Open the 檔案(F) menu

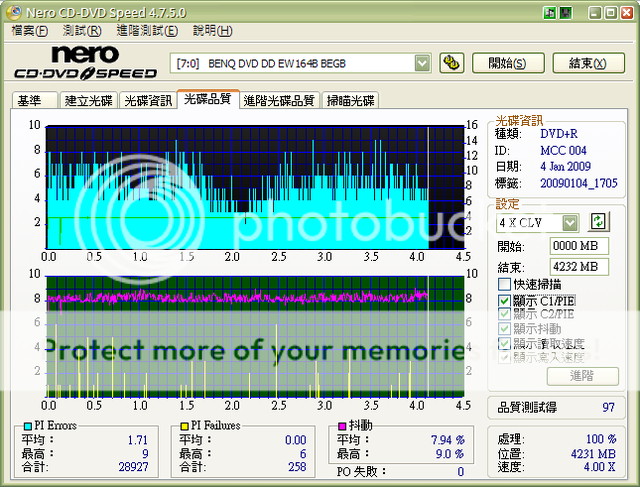coord(29,31)
